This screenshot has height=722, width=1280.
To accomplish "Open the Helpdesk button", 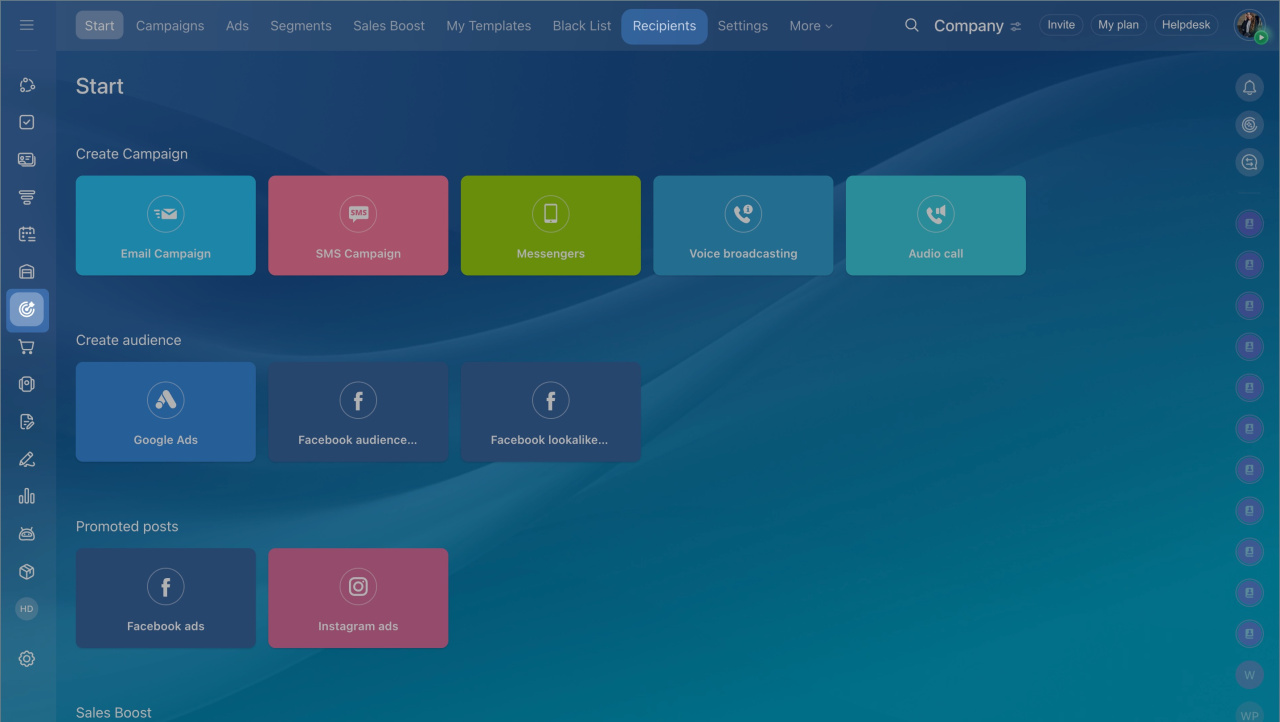I will [1185, 25].
